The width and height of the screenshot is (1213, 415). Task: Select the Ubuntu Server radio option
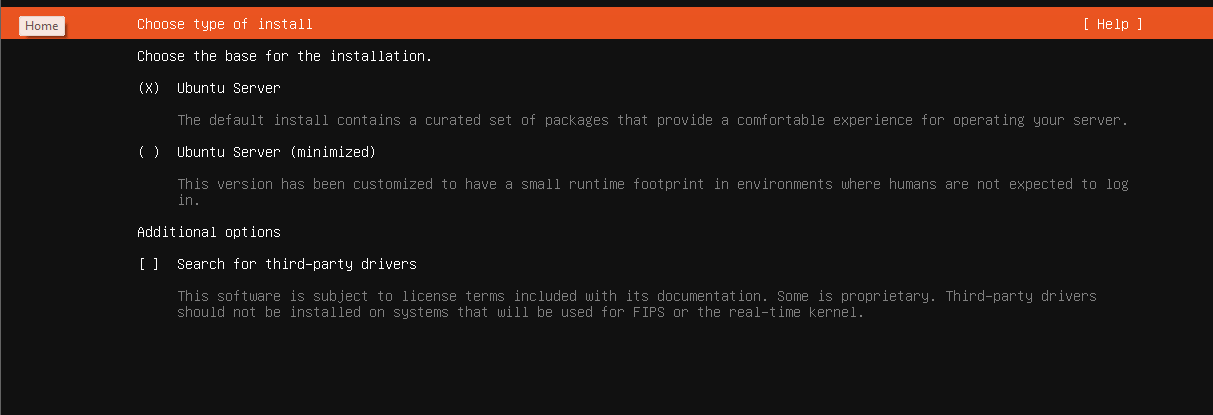coord(149,88)
